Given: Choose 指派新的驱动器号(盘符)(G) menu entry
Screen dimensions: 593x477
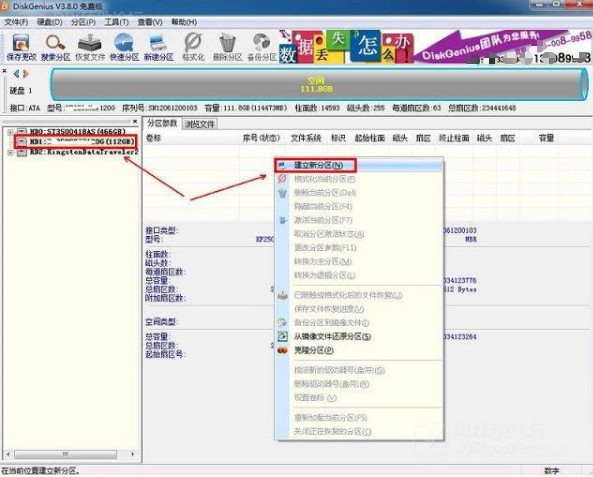Looking at the screenshot, I should (359, 370).
